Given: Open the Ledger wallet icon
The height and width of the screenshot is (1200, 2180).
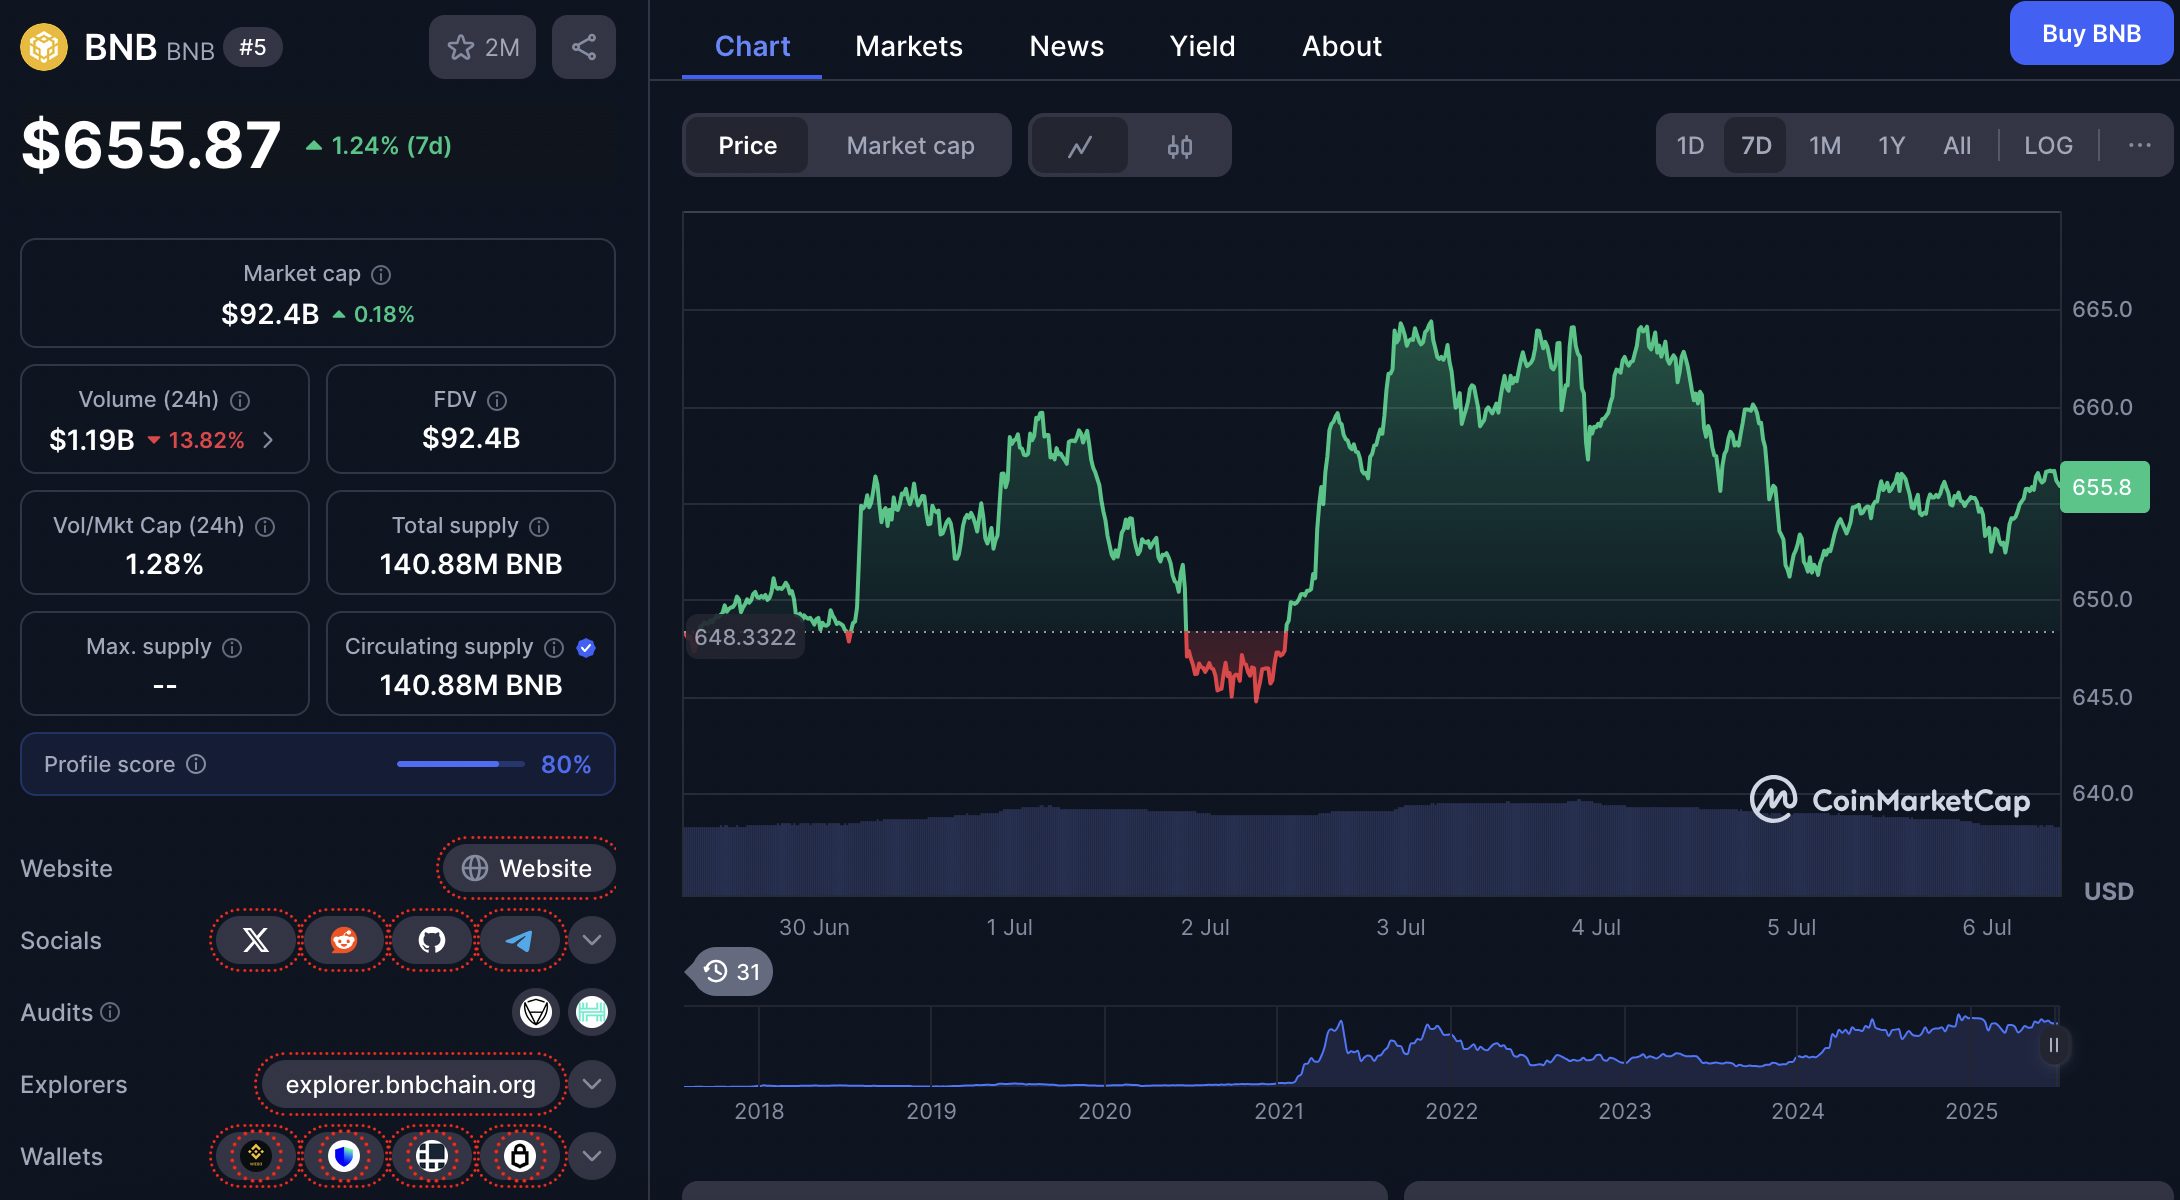Looking at the screenshot, I should point(432,1156).
